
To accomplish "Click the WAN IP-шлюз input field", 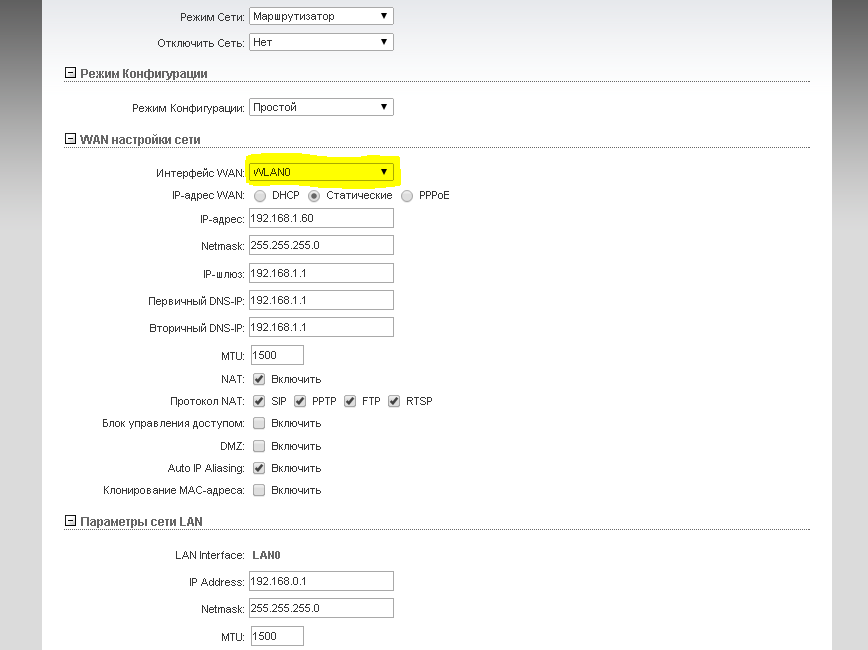I will point(320,273).
